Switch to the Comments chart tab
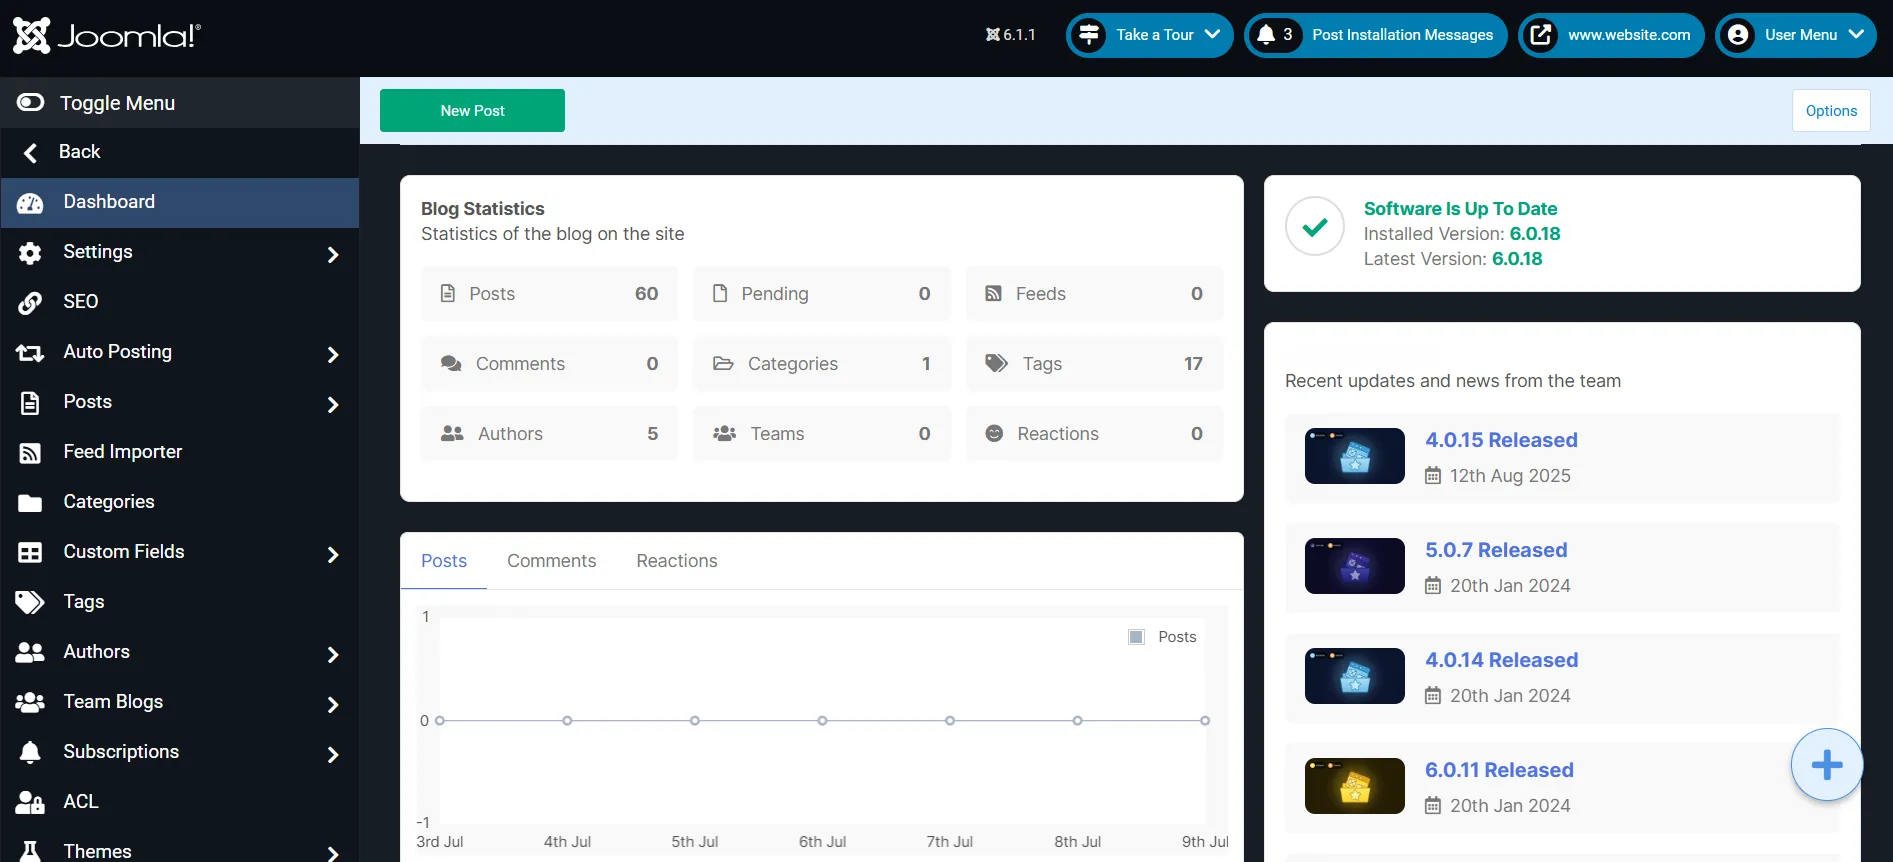Viewport: 1893px width, 862px height. 551,561
